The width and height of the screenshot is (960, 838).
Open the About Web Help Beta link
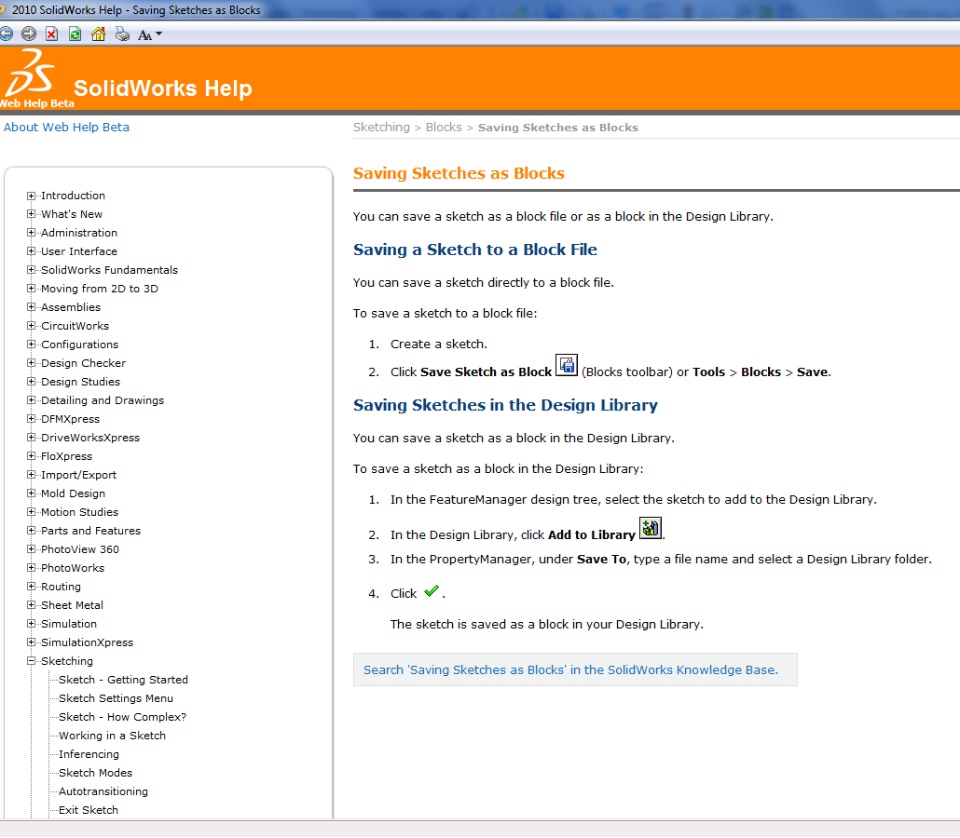(x=67, y=127)
